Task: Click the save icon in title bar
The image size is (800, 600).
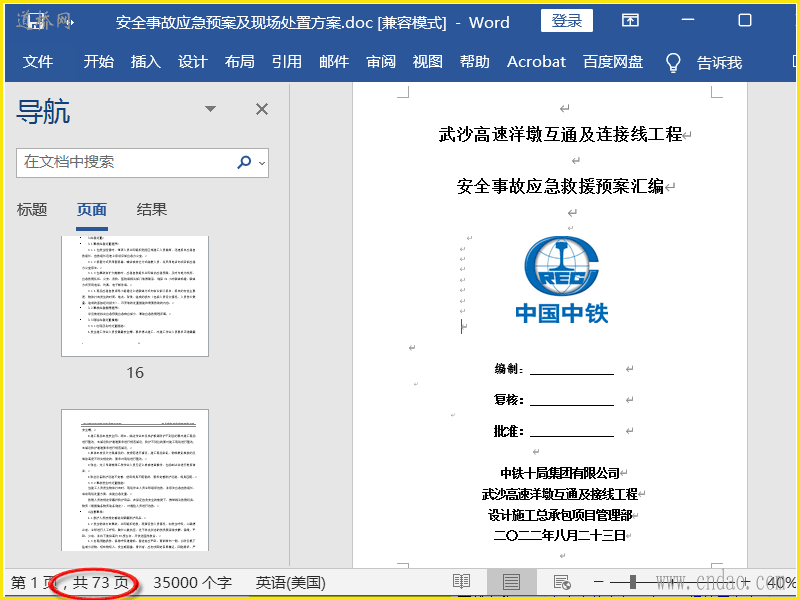Action: 35,21
